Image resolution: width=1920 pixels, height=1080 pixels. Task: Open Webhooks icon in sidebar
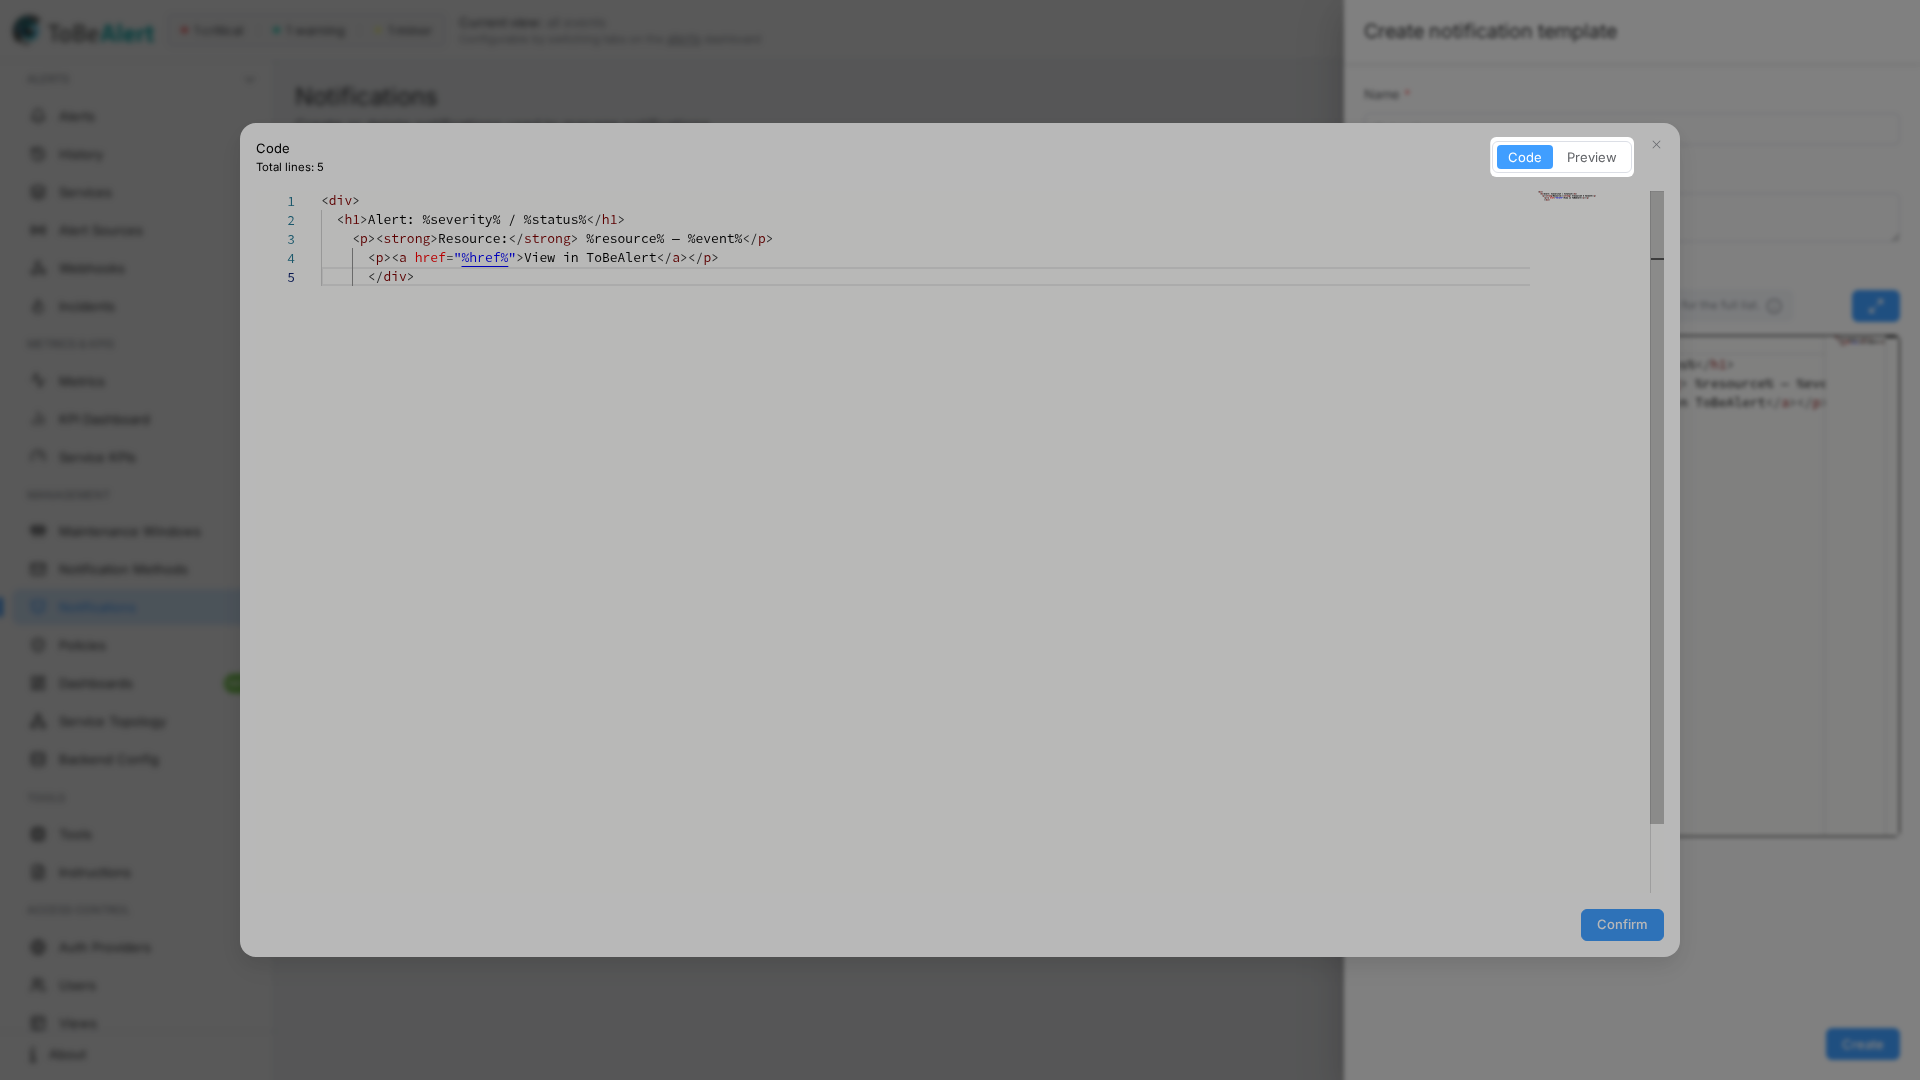(x=38, y=268)
